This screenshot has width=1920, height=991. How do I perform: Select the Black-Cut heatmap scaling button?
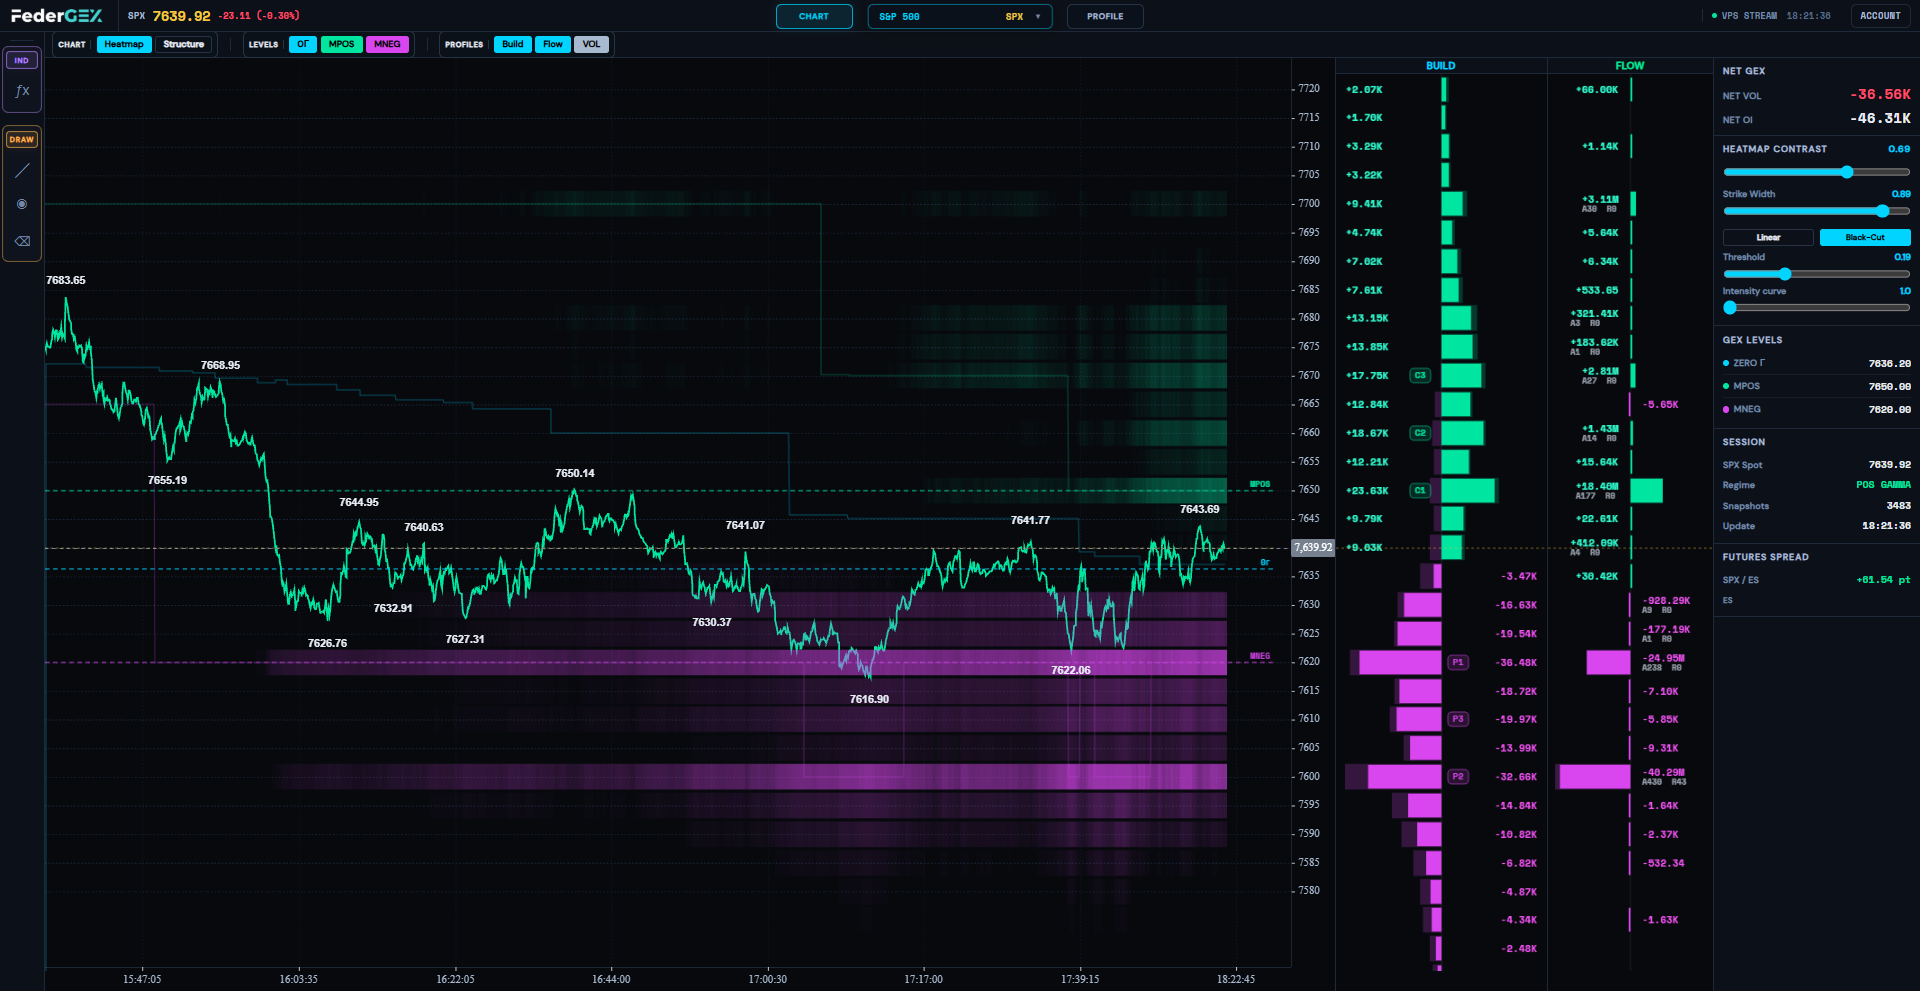(1865, 238)
